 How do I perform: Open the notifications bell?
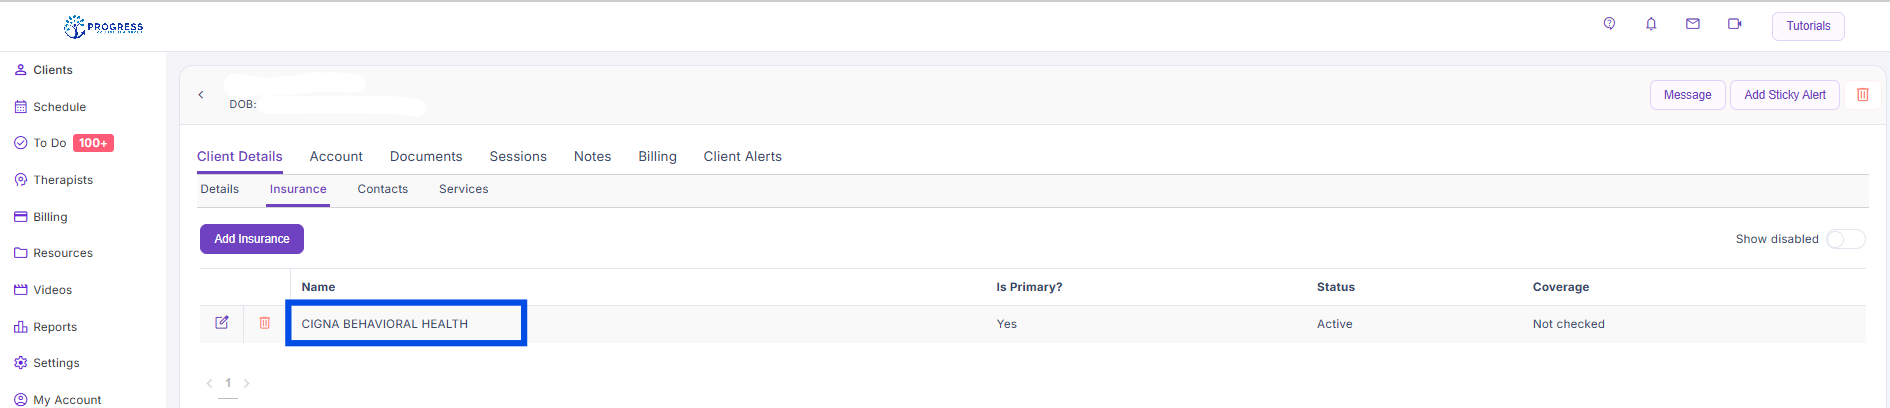tap(1651, 24)
